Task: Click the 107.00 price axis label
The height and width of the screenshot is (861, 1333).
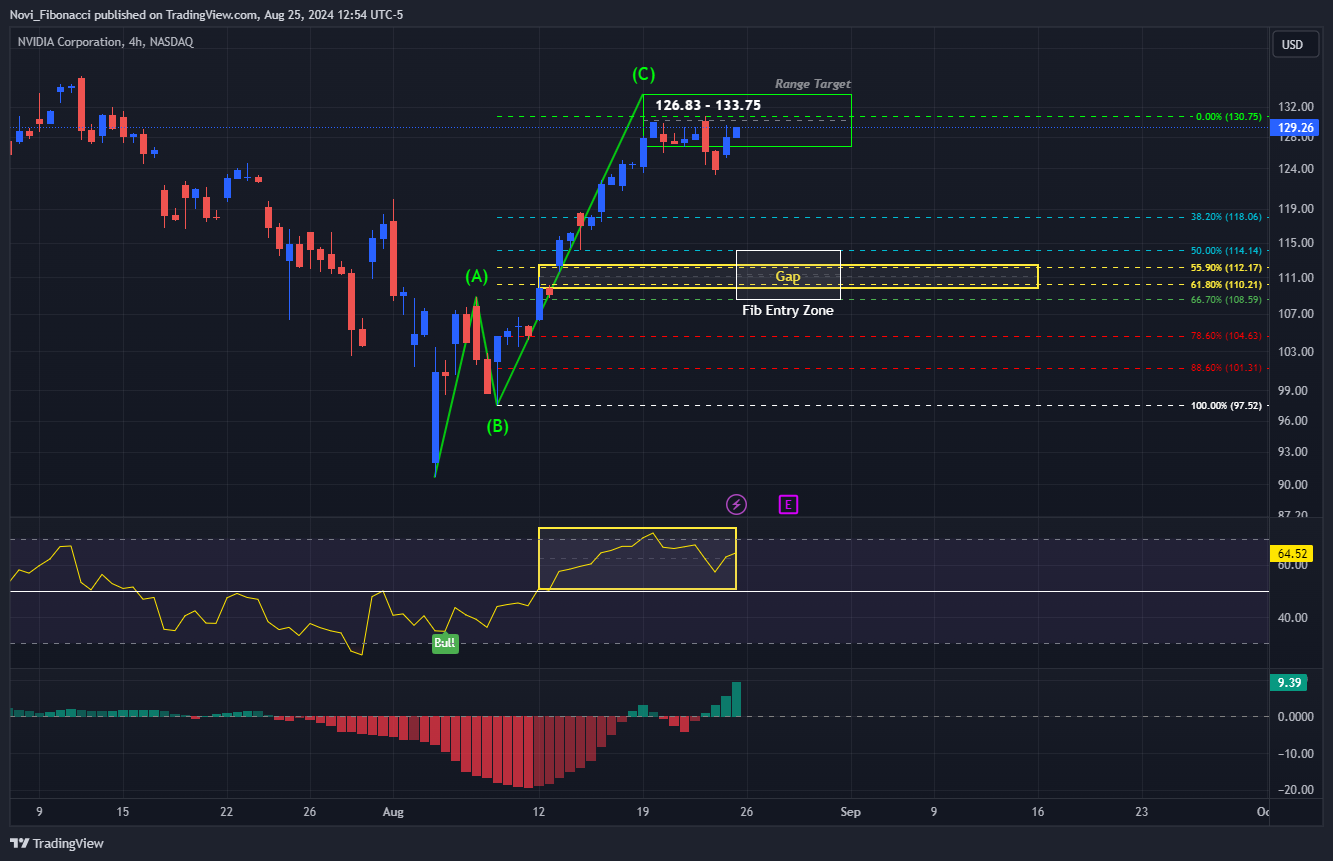Action: 1295,314
